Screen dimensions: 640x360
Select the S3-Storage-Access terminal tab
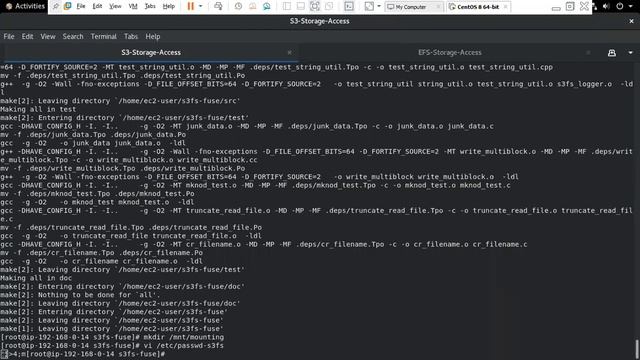coord(151,52)
